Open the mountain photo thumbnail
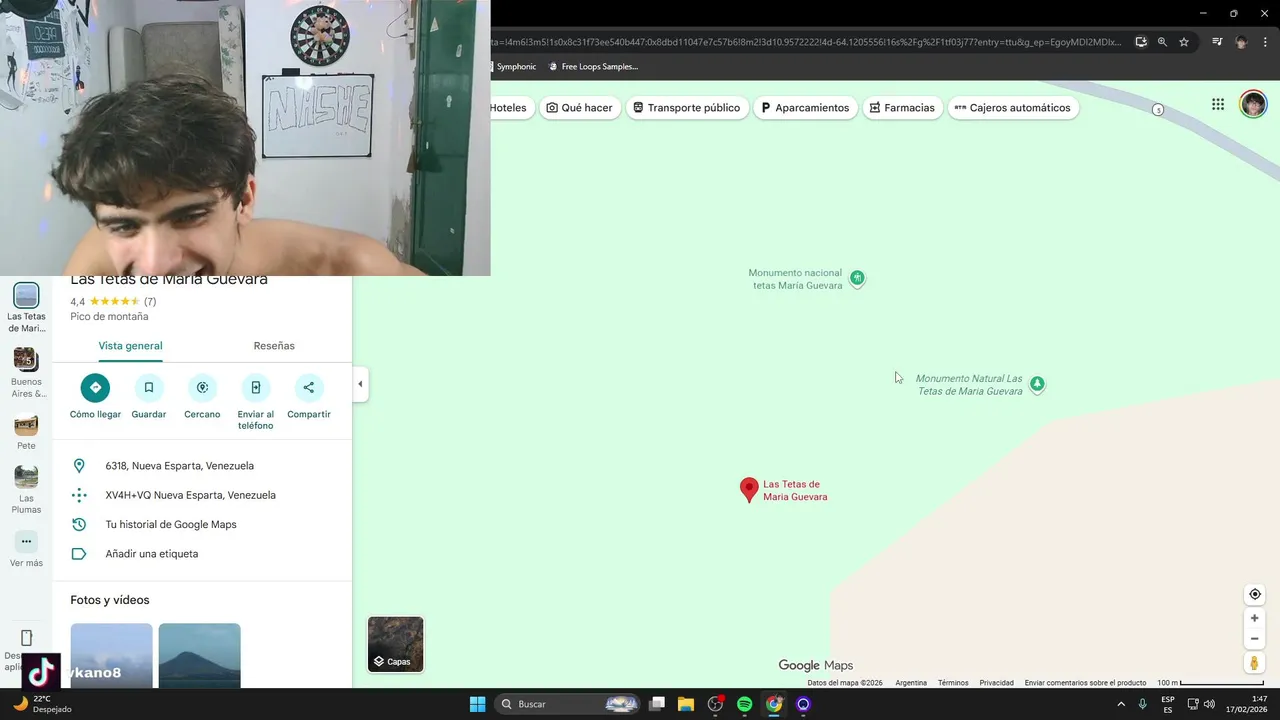 pos(199,656)
